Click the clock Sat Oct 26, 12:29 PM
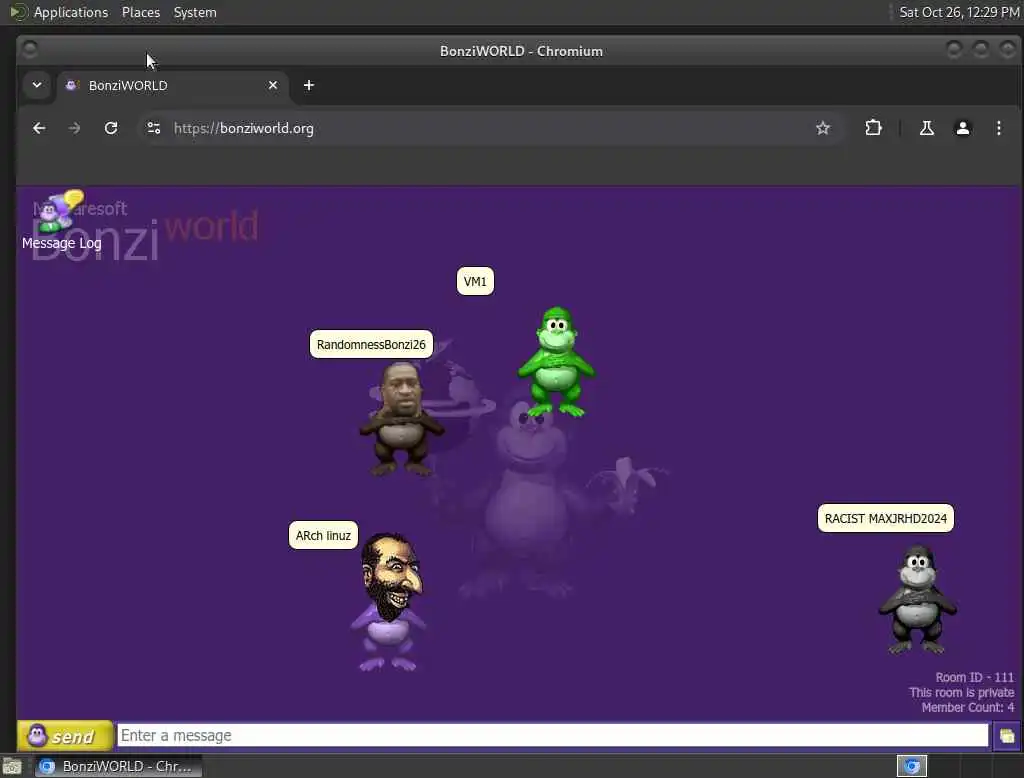 959,12
